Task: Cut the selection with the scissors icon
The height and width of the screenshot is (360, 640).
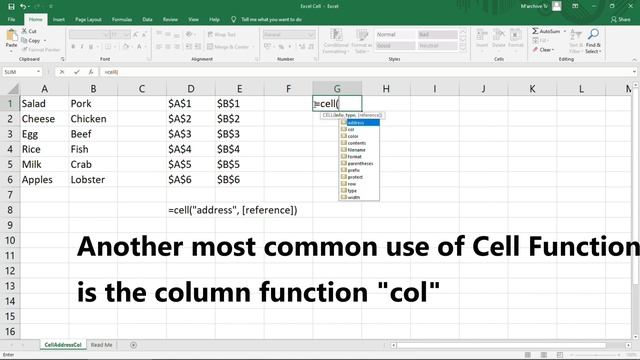Action: coord(24,31)
